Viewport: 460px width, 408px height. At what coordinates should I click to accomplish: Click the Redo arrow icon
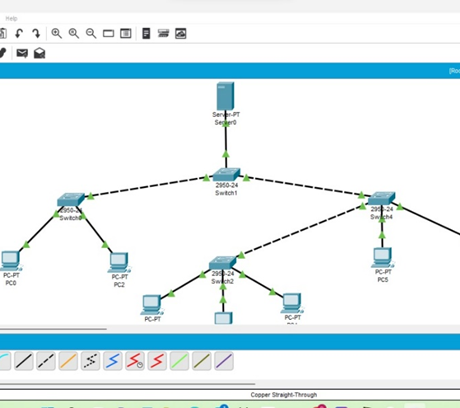(x=36, y=33)
